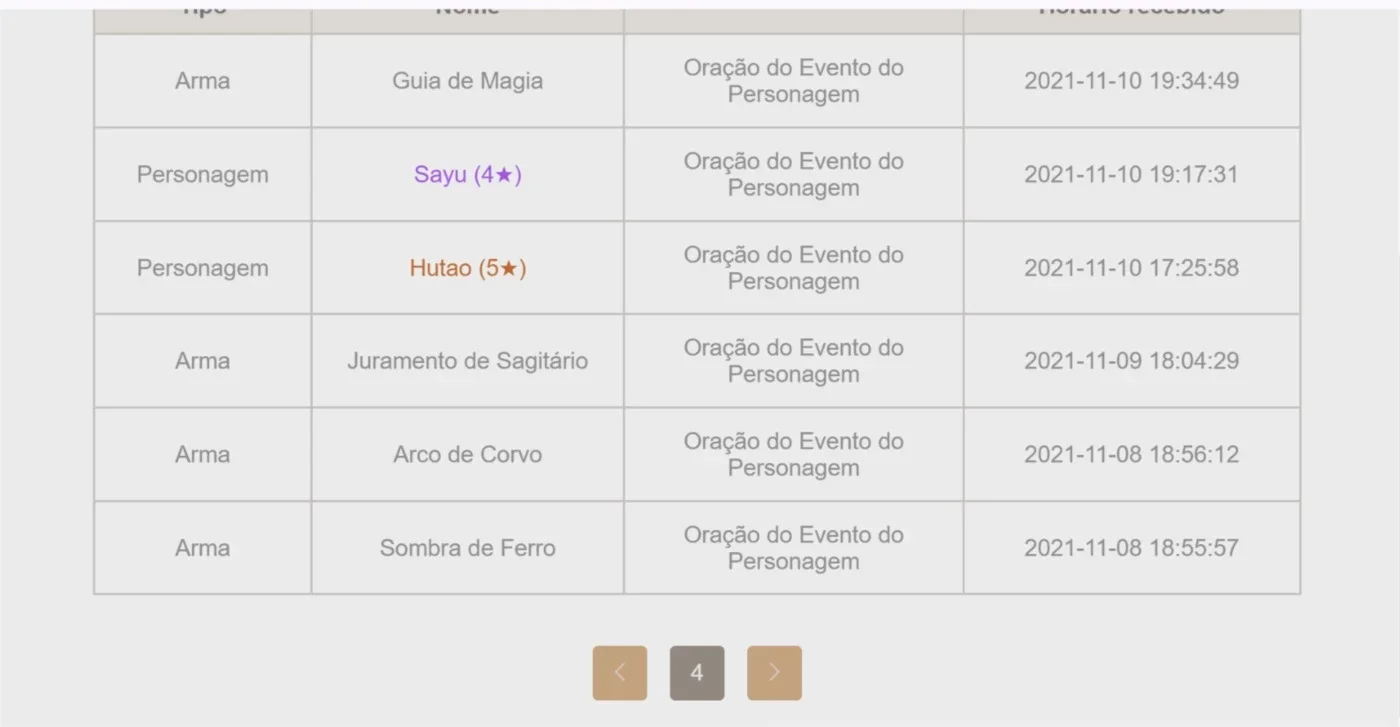Select the timestamp 2021-11-08 18:56:12
Image resolution: width=1400 pixels, height=727 pixels.
(x=1131, y=454)
